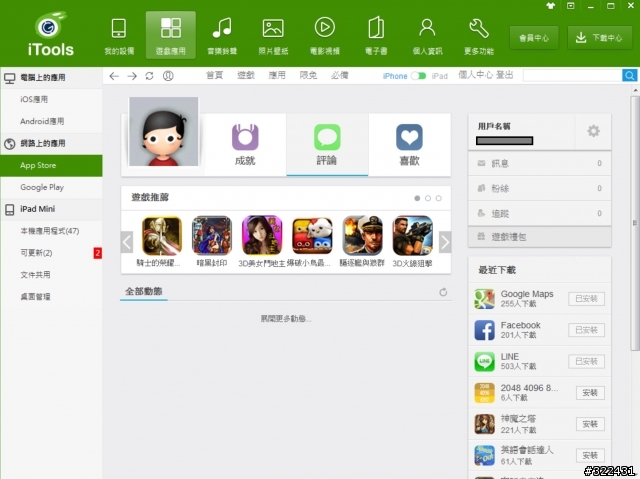Collapse the 網路上的應用 sidebar group
The height and width of the screenshot is (479, 640).
tap(51, 144)
